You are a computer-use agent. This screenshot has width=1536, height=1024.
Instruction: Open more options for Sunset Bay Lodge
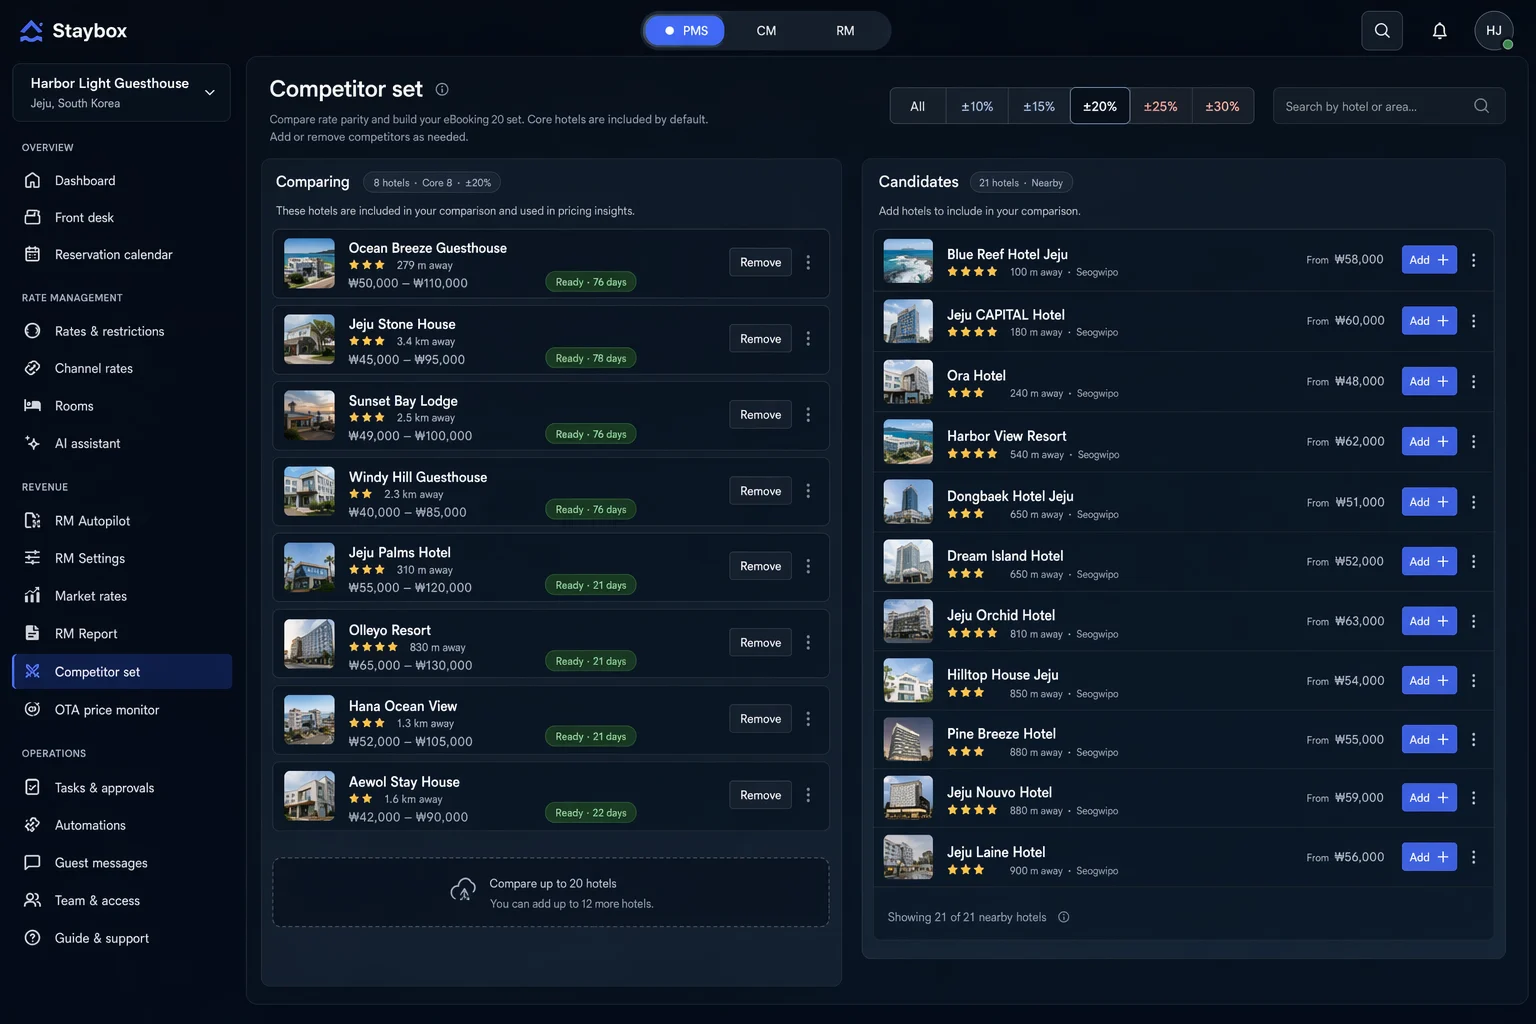pos(808,415)
